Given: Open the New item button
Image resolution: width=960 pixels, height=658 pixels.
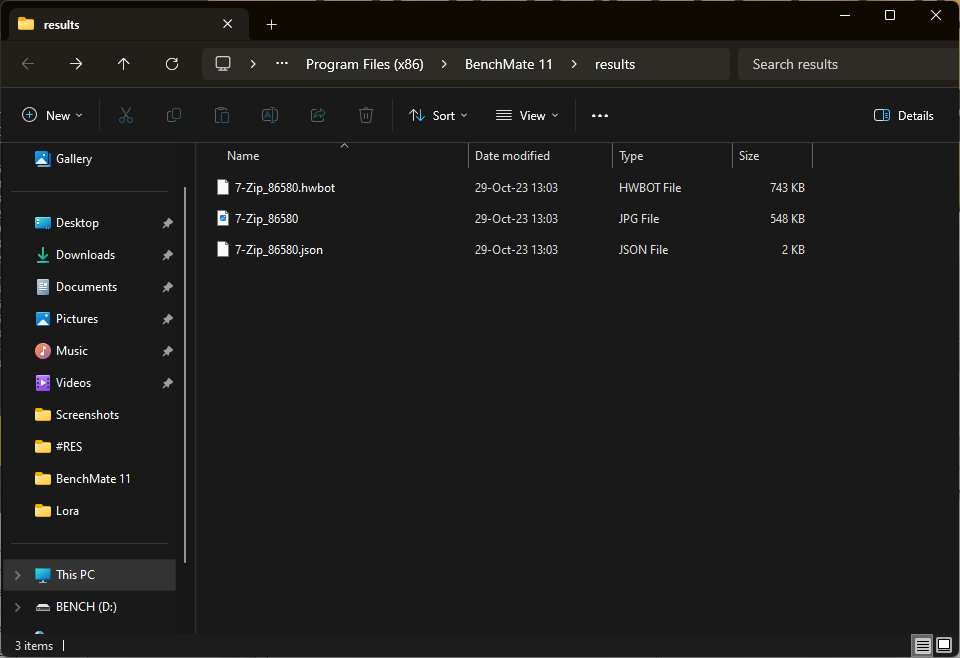Looking at the screenshot, I should 52,116.
